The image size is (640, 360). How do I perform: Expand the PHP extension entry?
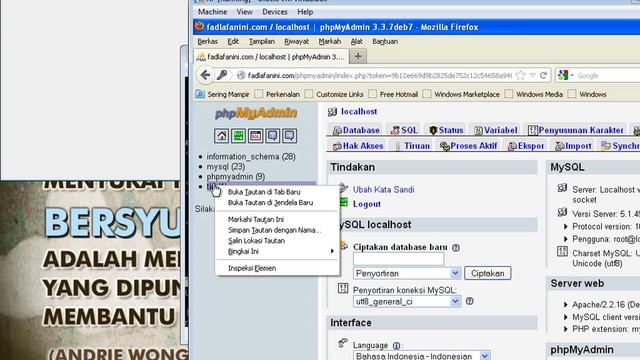coord(566,329)
